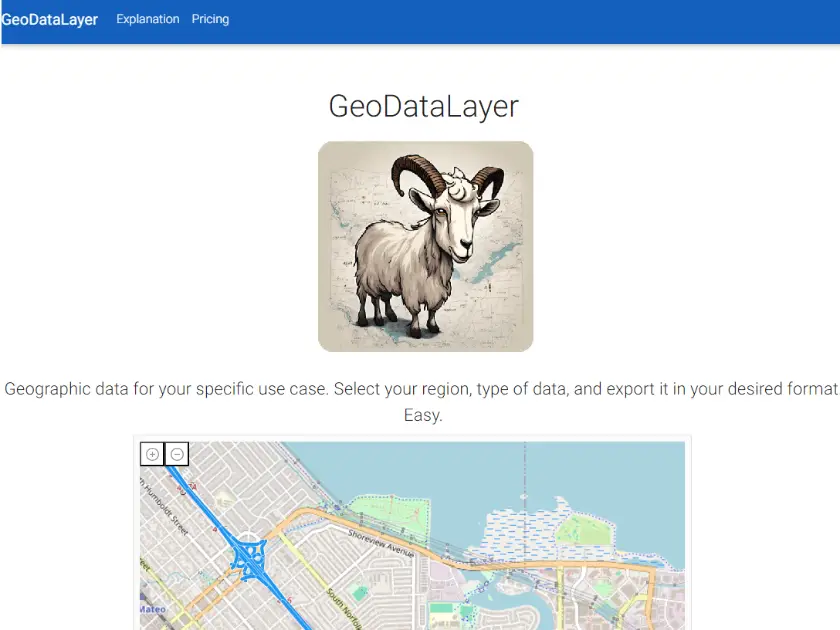Click the GeoDataLayer brand in the navbar
Image resolution: width=840 pixels, height=630 pixels.
[x=49, y=19]
